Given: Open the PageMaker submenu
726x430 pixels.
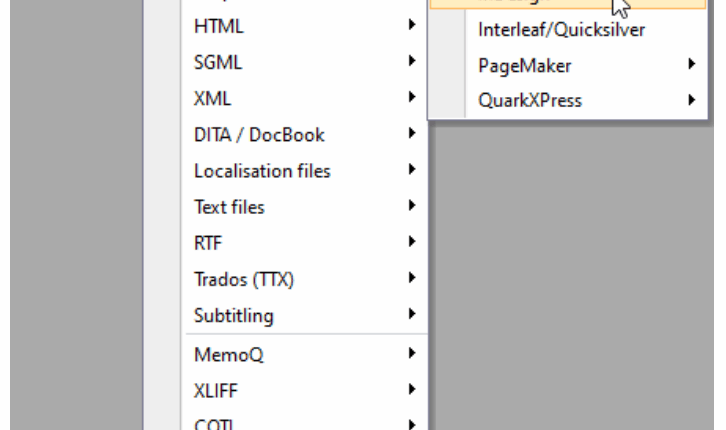Looking at the screenshot, I should (x=568, y=65).
